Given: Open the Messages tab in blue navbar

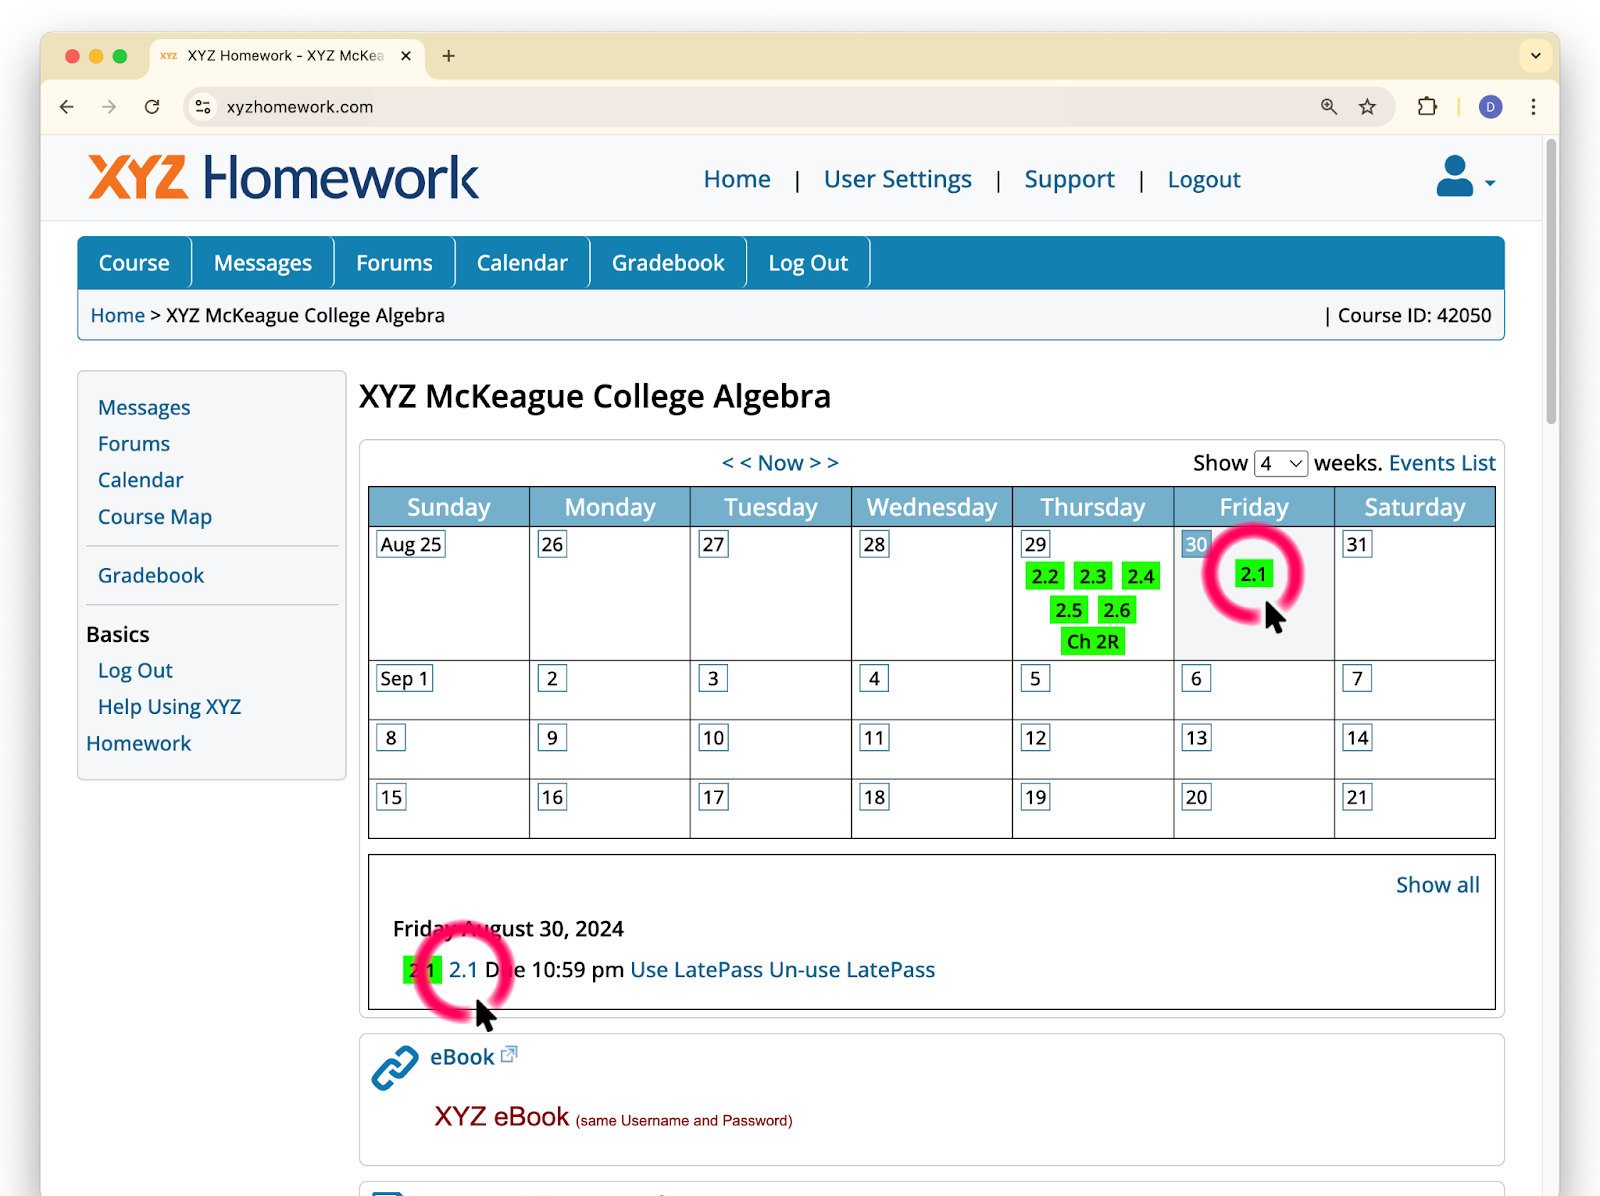Looking at the screenshot, I should [263, 263].
